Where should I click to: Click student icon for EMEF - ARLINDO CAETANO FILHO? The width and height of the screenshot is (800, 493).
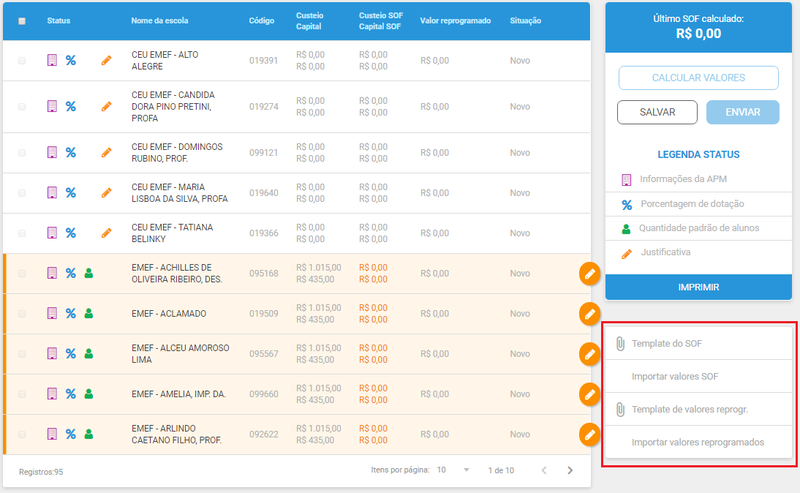[89, 434]
